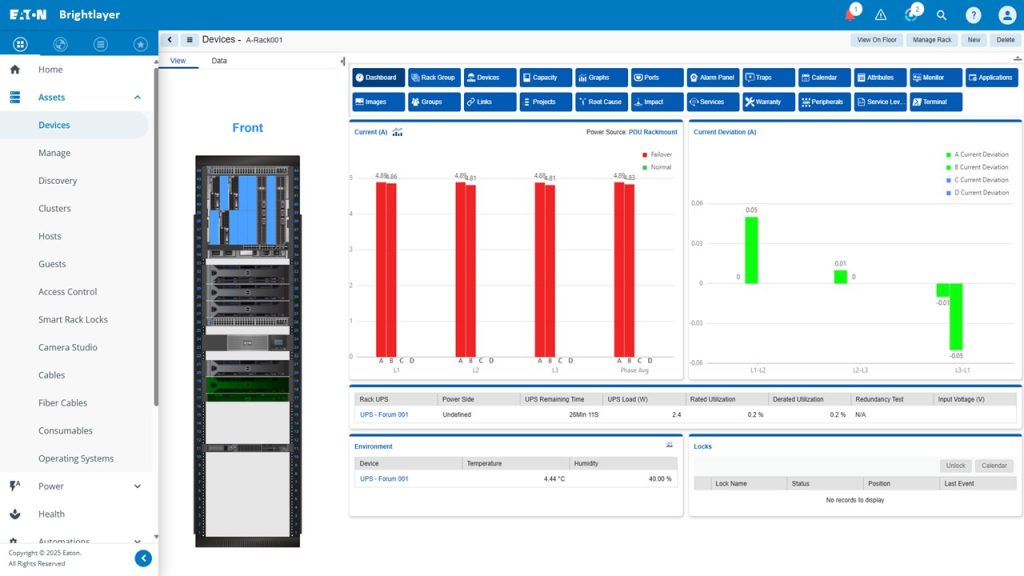Select the favorites star icon in sidebar
This screenshot has height=576, width=1024.
point(140,44)
